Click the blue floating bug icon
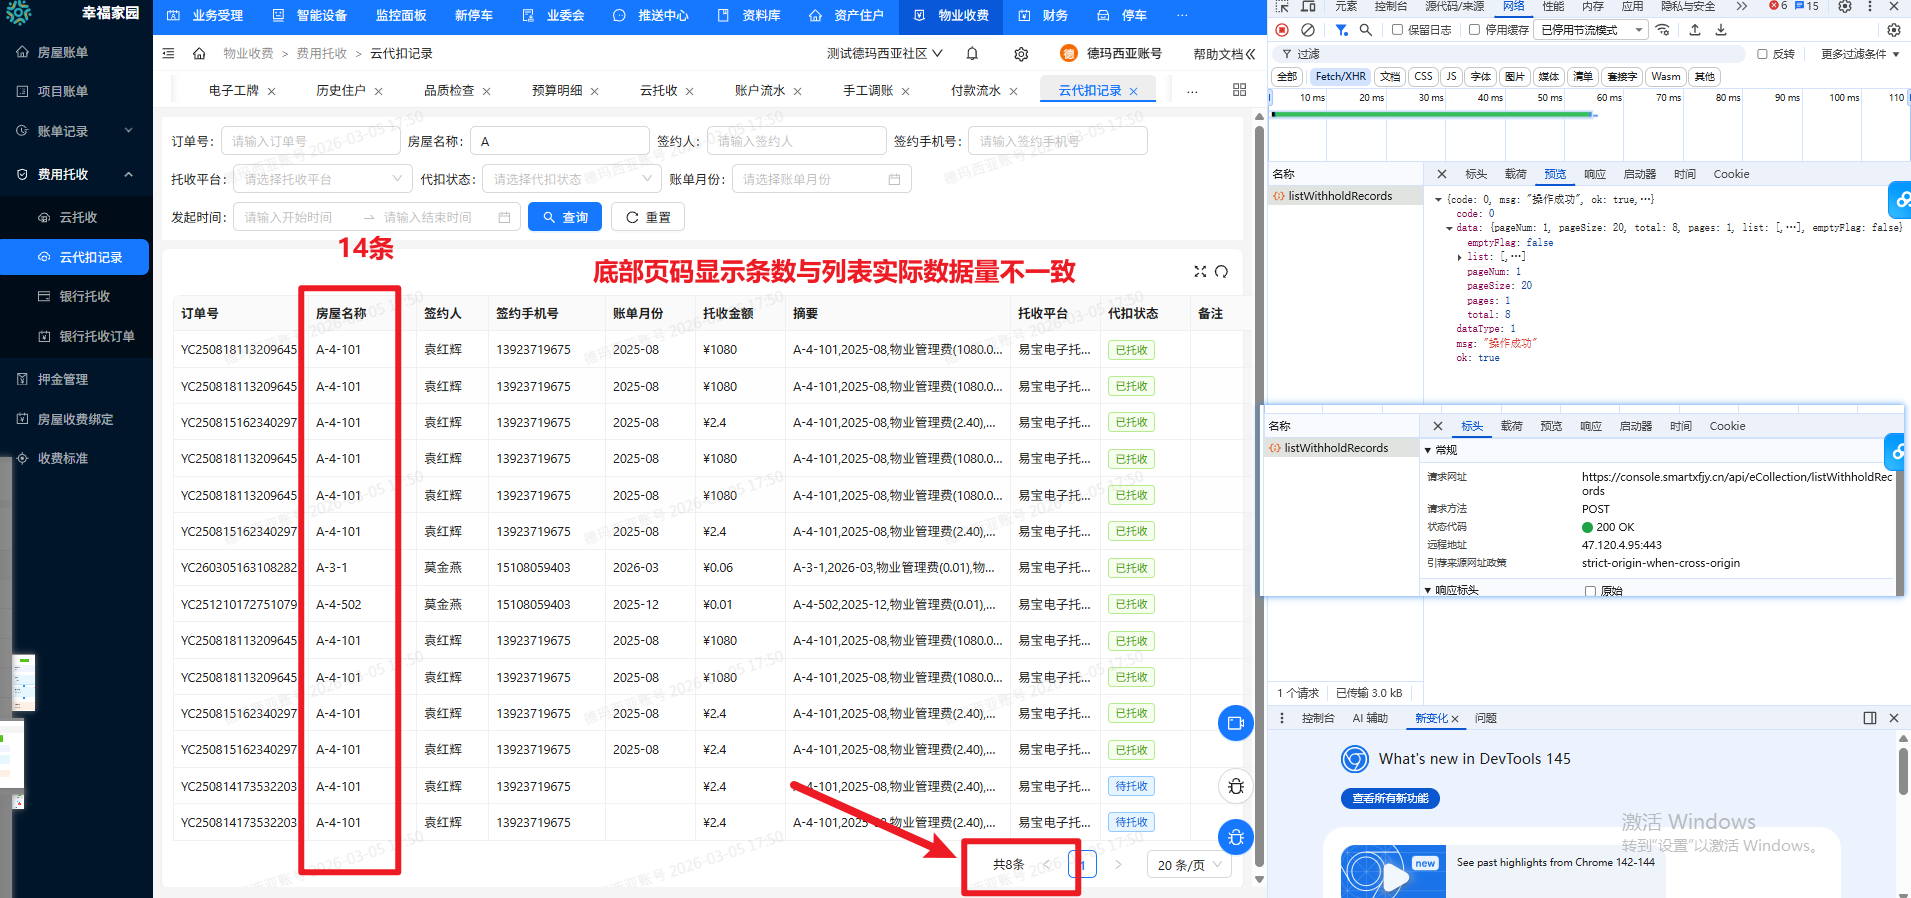 [1236, 837]
